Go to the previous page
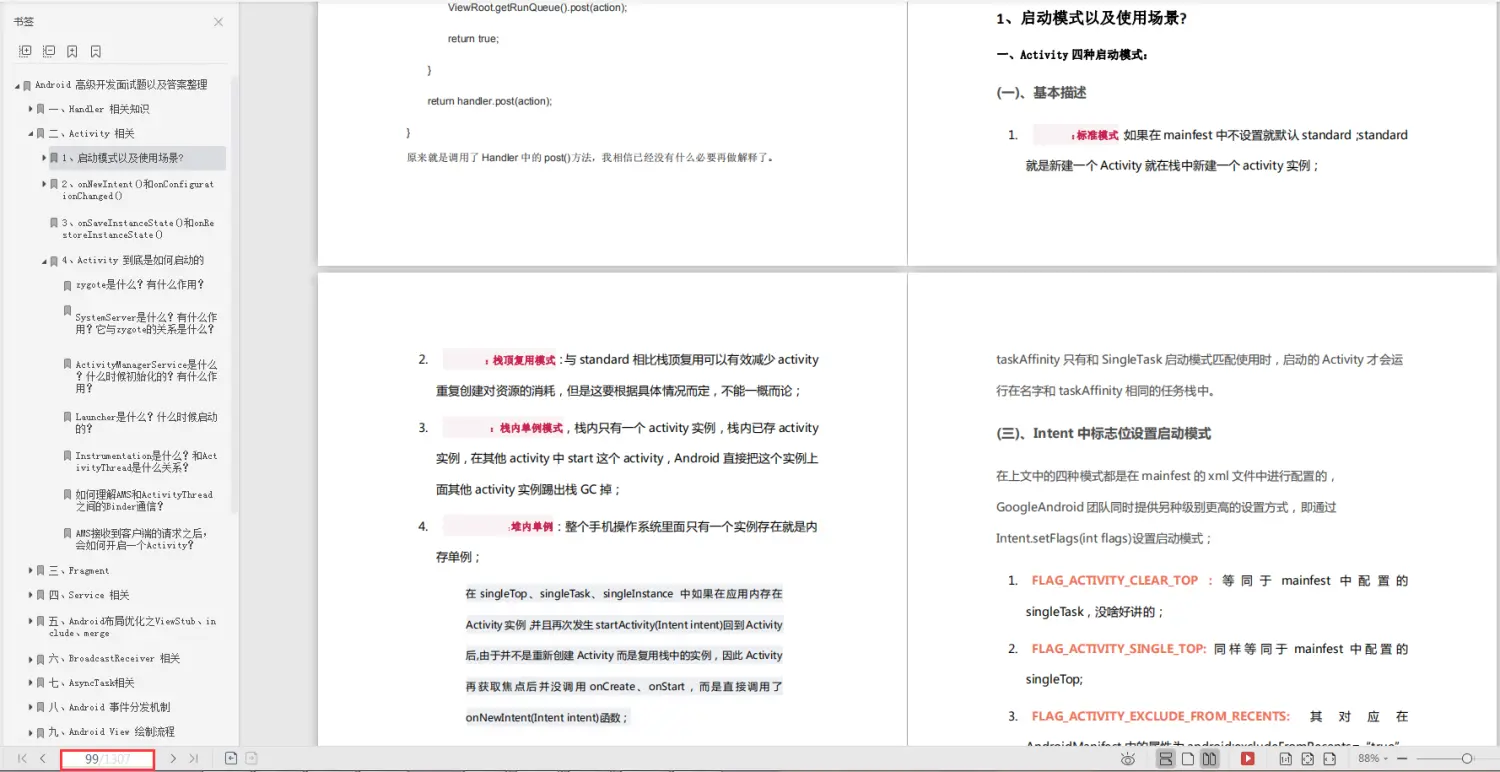 42,759
